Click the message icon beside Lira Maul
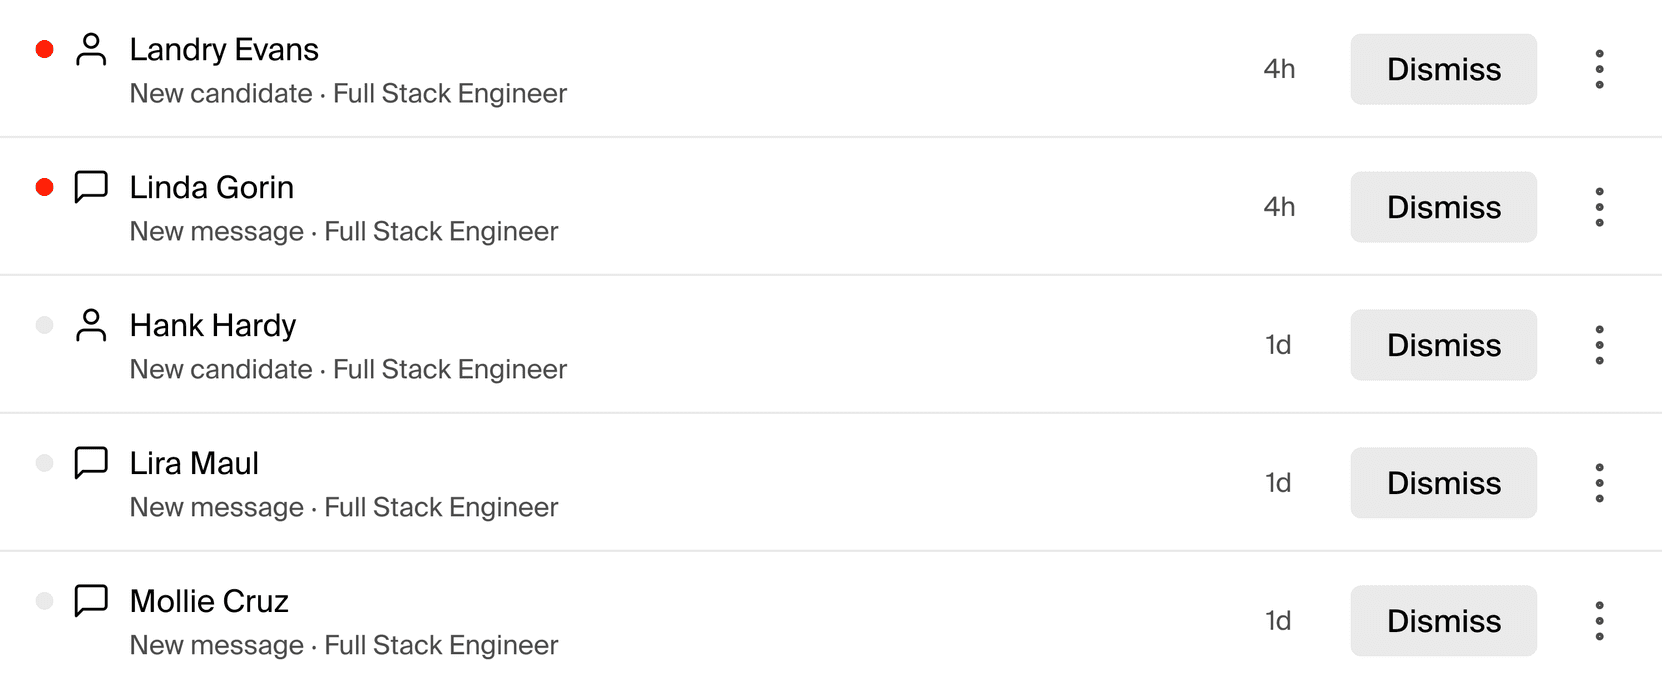Screen dimensions: 1662x690 tap(92, 463)
